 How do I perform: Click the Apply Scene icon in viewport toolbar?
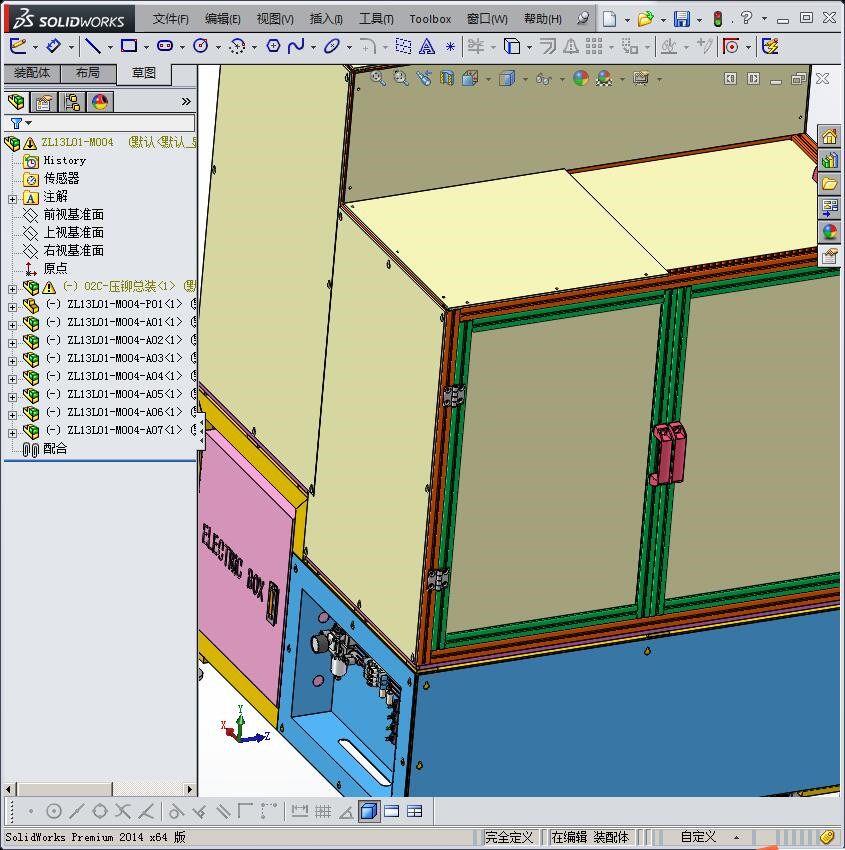[604, 79]
